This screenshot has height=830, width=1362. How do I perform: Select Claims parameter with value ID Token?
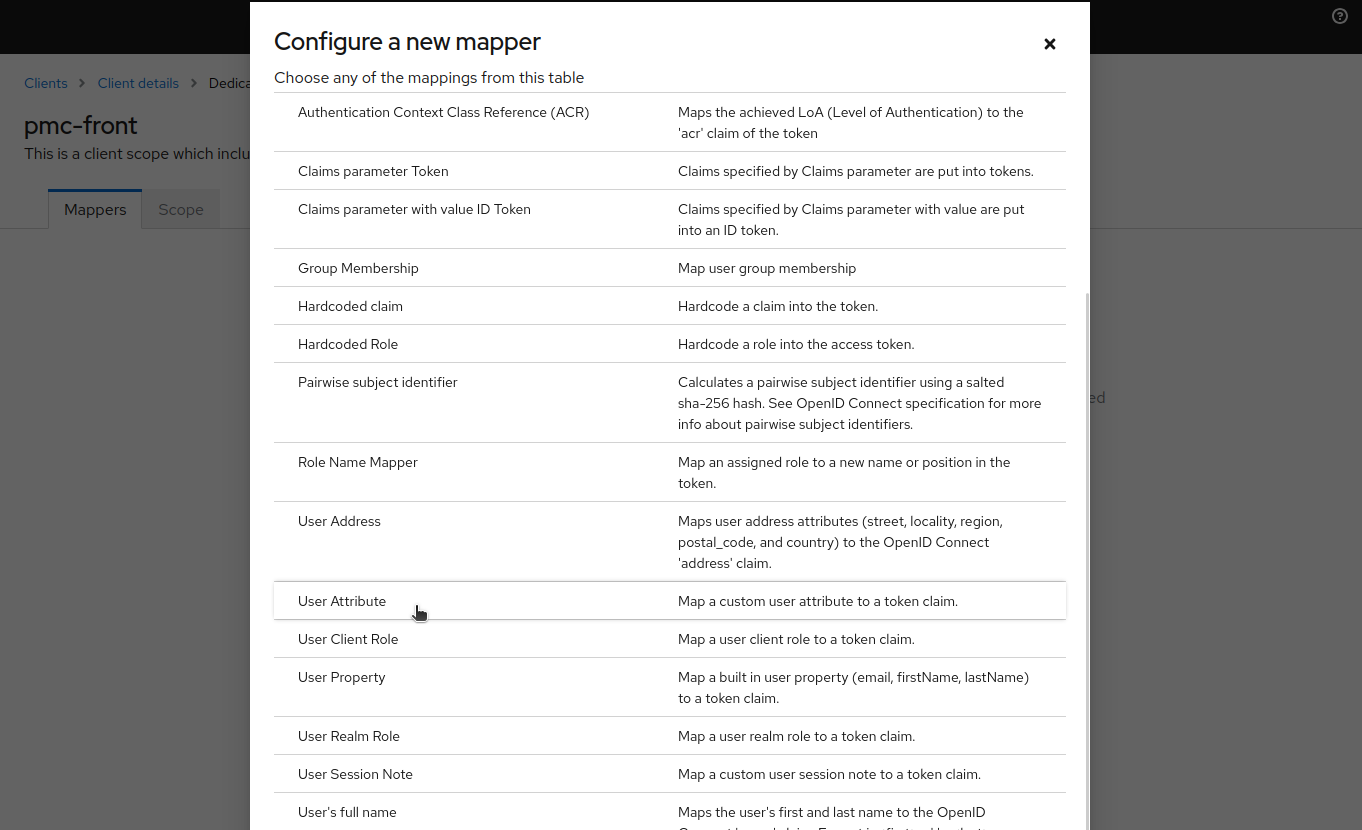tap(414, 209)
